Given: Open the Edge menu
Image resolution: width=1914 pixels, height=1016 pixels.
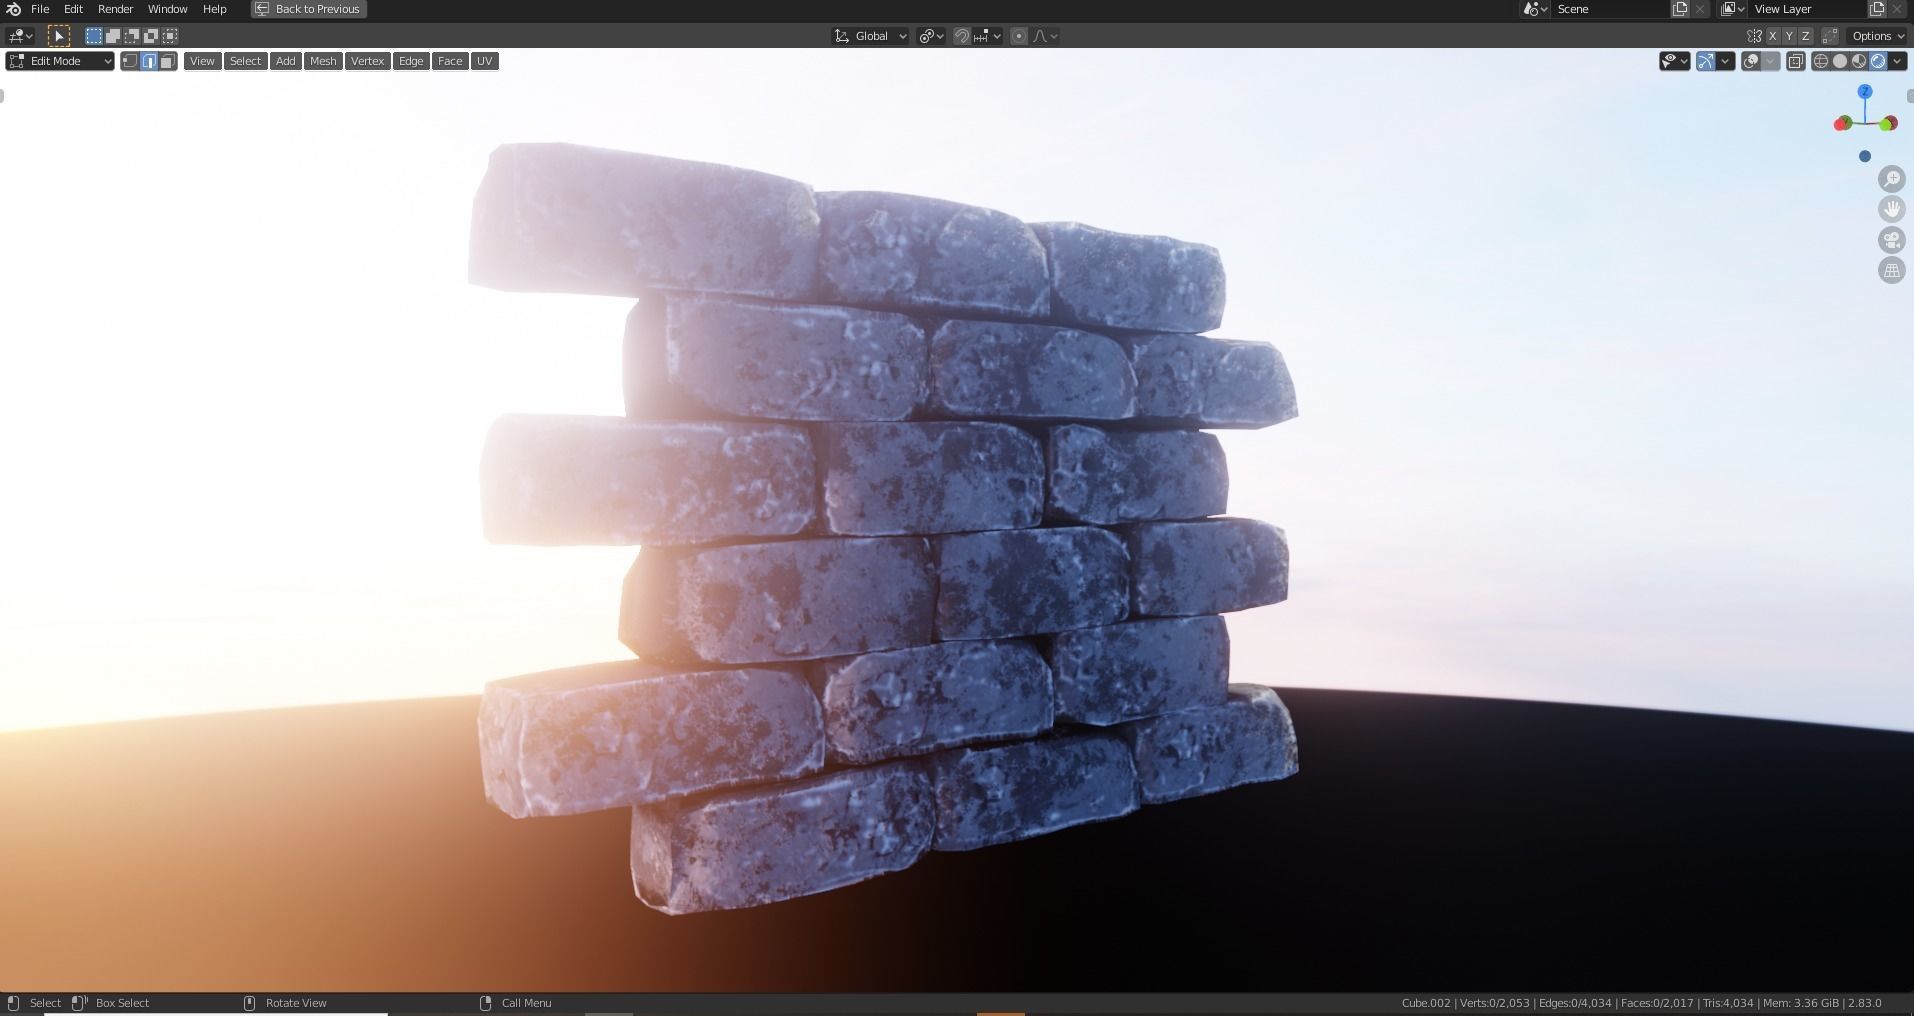Looking at the screenshot, I should tap(411, 61).
